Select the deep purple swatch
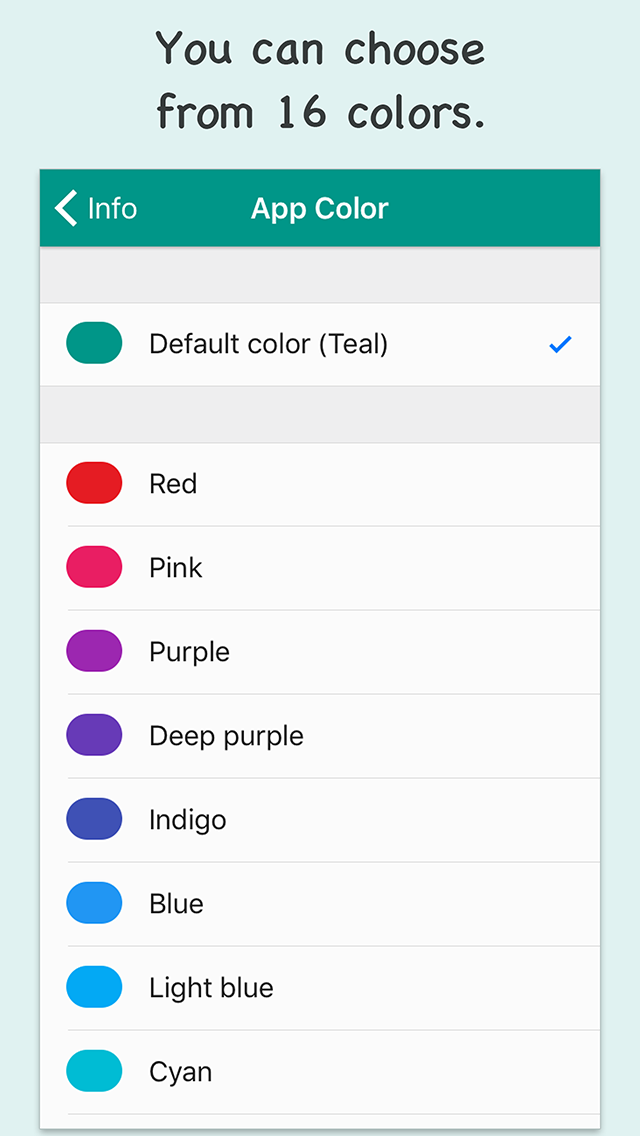 point(94,735)
